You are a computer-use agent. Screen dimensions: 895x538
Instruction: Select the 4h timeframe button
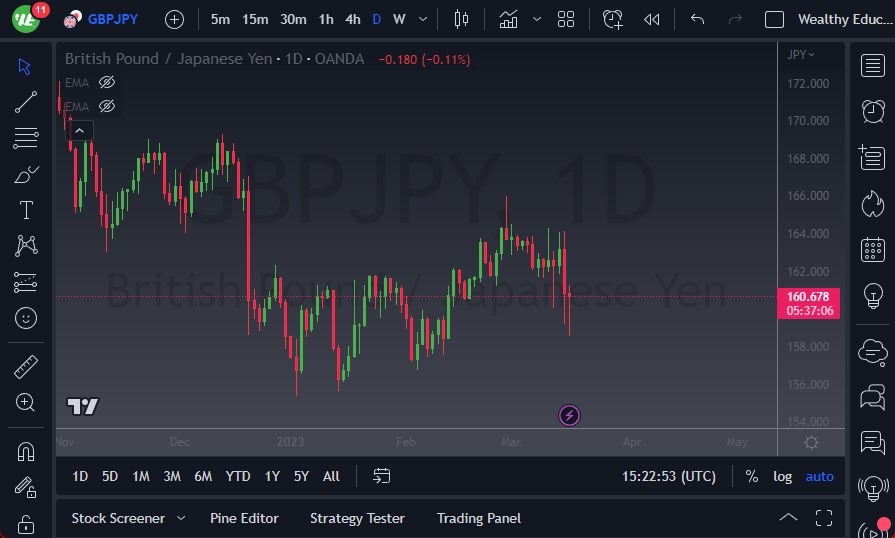[352, 19]
